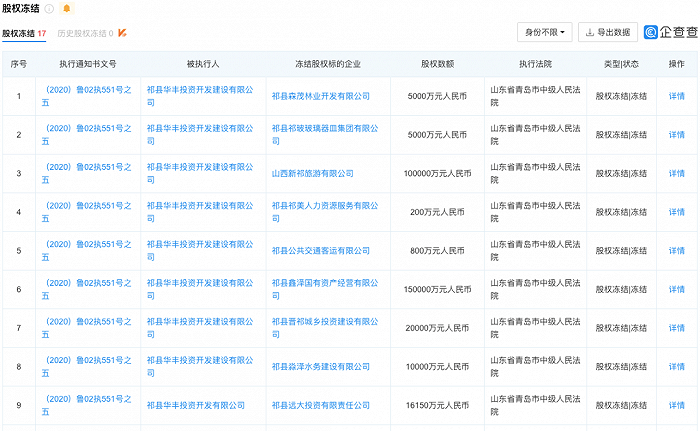Click the 企查查 logo

[x=671, y=32]
